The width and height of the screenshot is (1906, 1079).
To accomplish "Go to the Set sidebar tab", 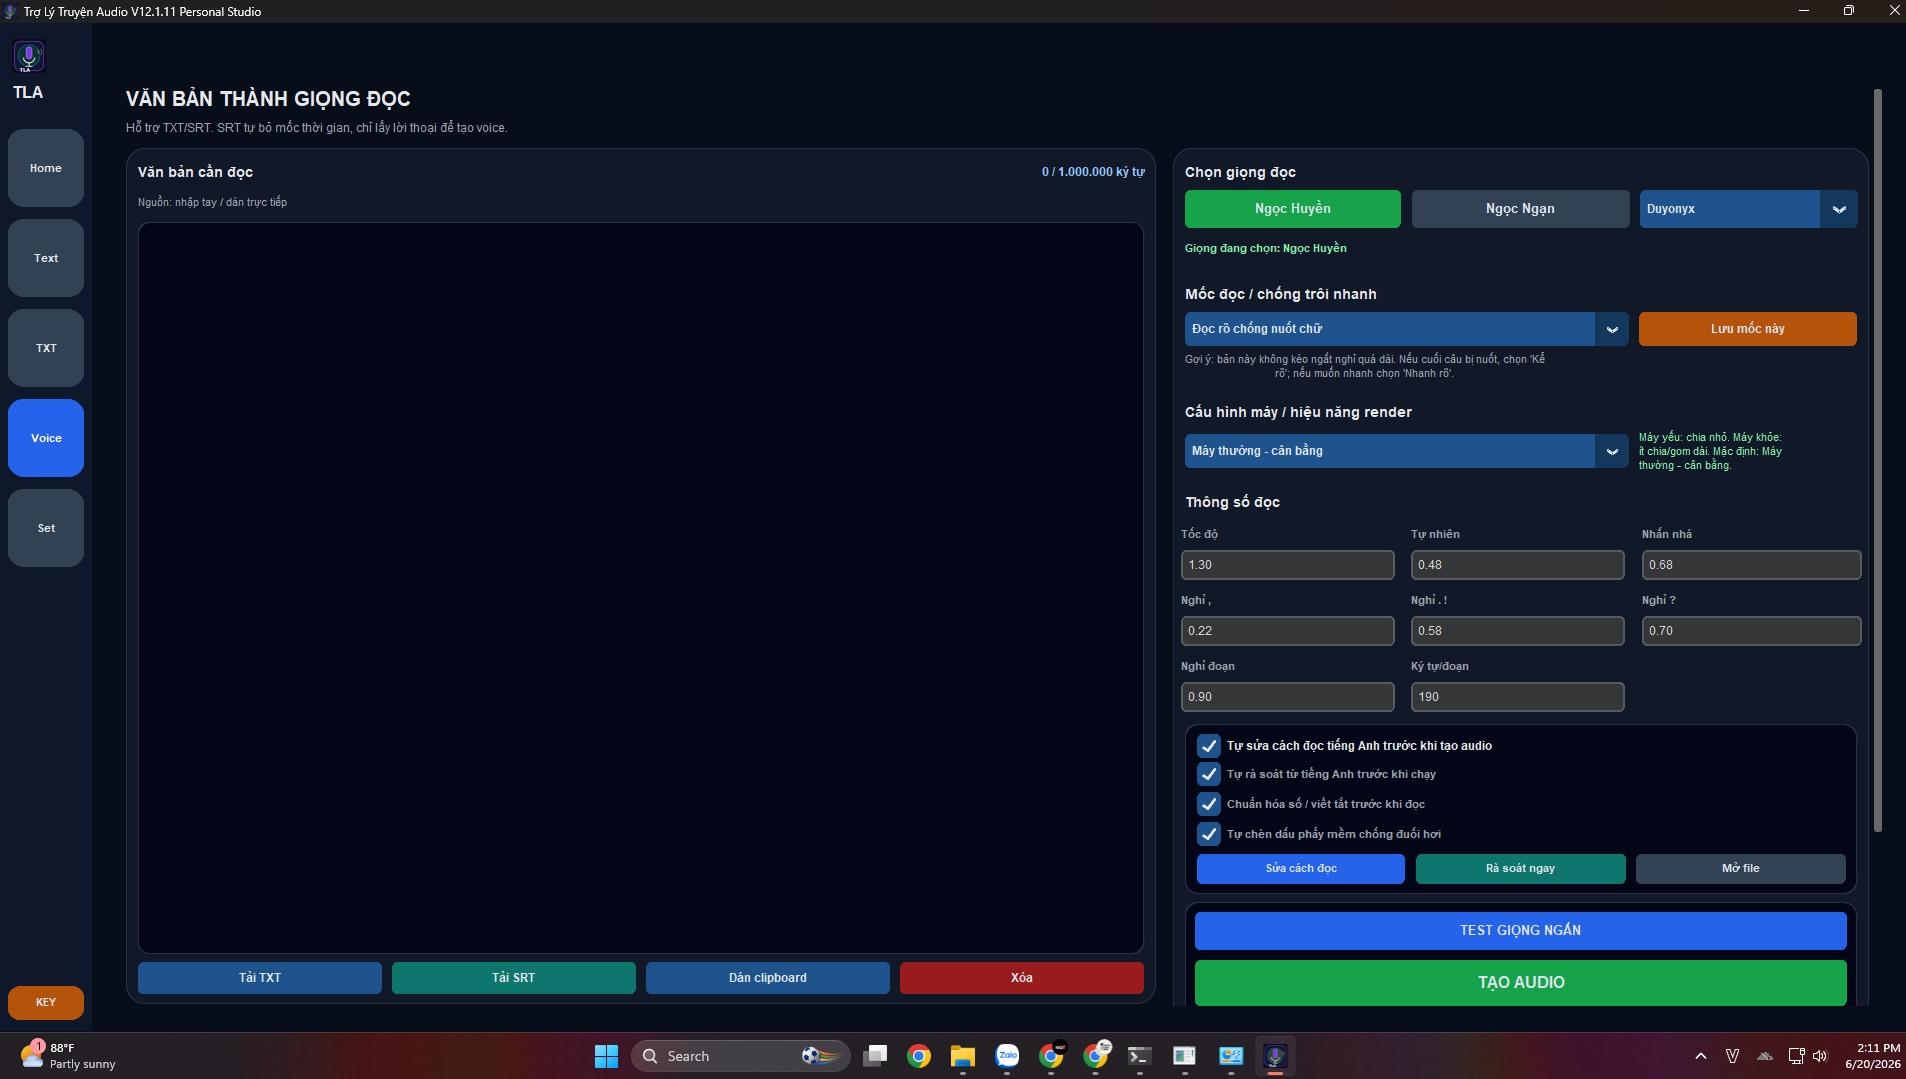I will point(46,528).
